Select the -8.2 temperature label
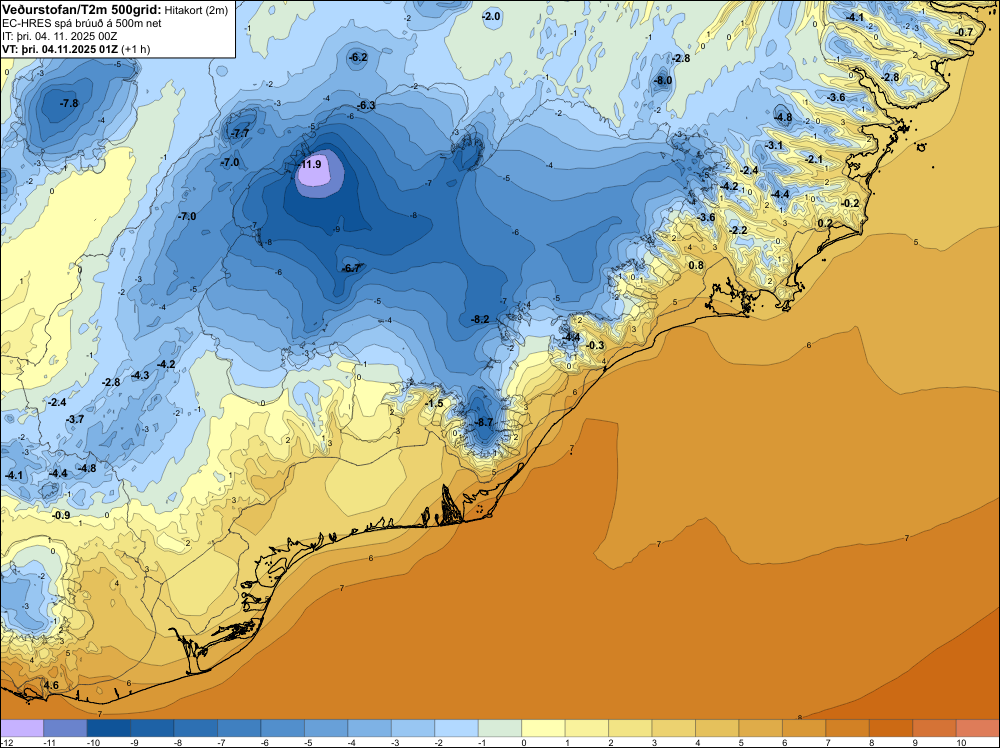Viewport: 1000px width, 748px height. (480, 319)
